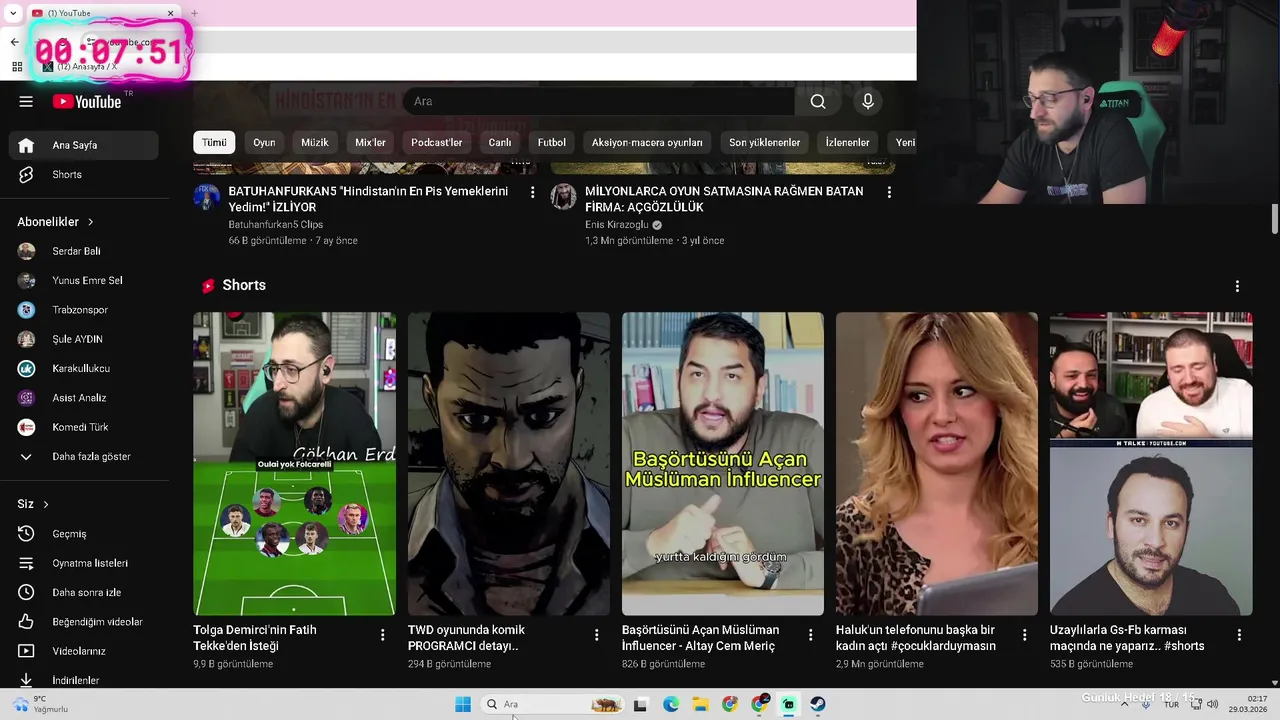Play TWD oyununda komik PROGRAMCI short thumbnail

click(x=509, y=464)
